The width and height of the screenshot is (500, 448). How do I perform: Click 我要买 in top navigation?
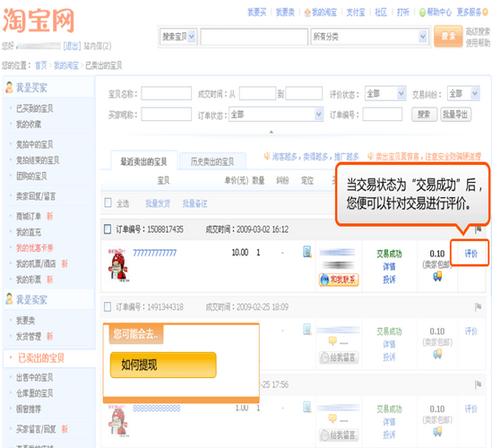(257, 12)
